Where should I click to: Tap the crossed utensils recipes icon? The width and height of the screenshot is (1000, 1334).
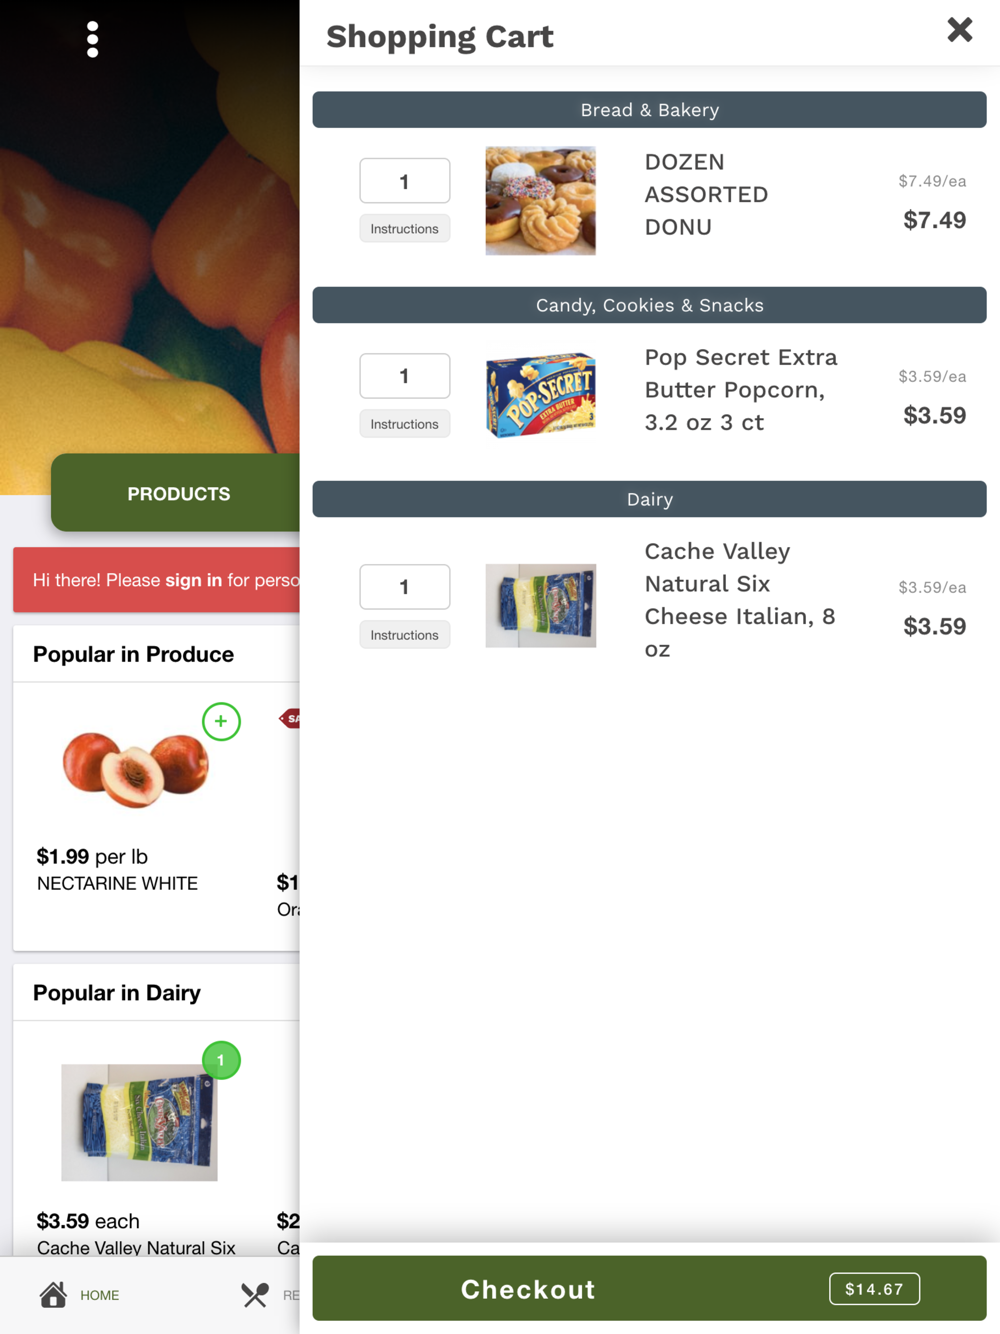pos(255,1294)
